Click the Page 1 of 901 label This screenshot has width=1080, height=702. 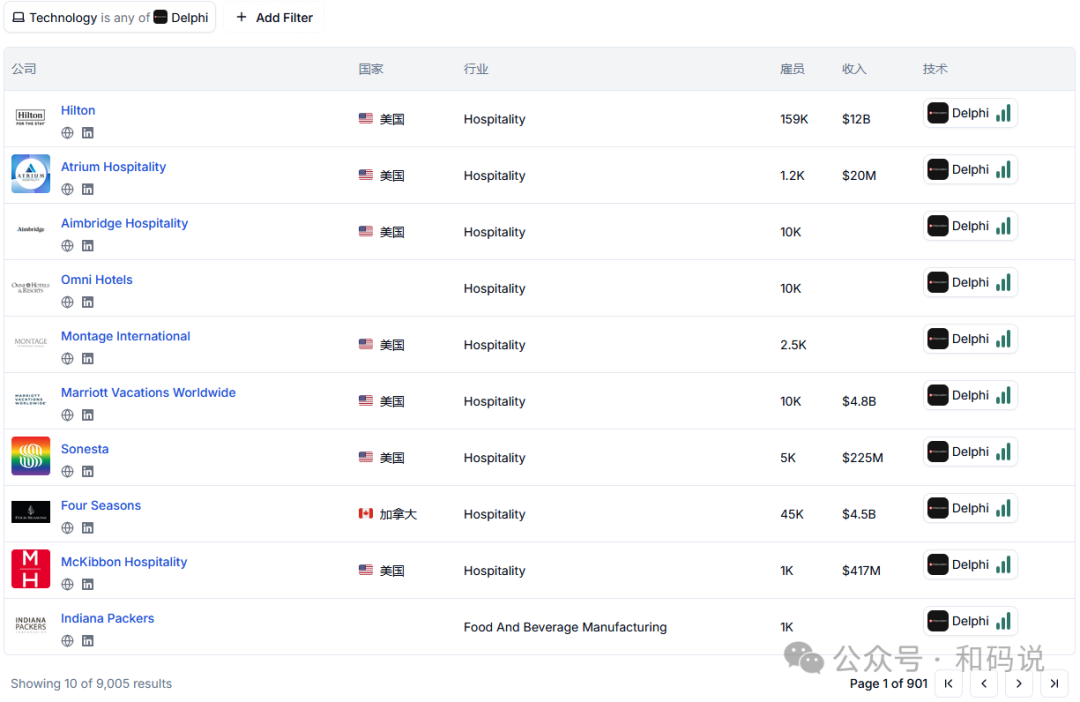pyautogui.click(x=889, y=683)
